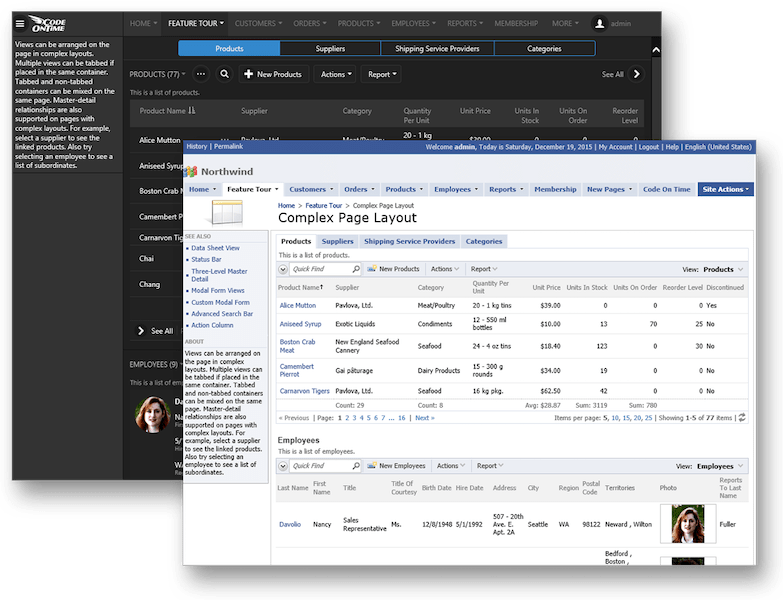Click Quick Find field in Employees view

(x=321, y=466)
